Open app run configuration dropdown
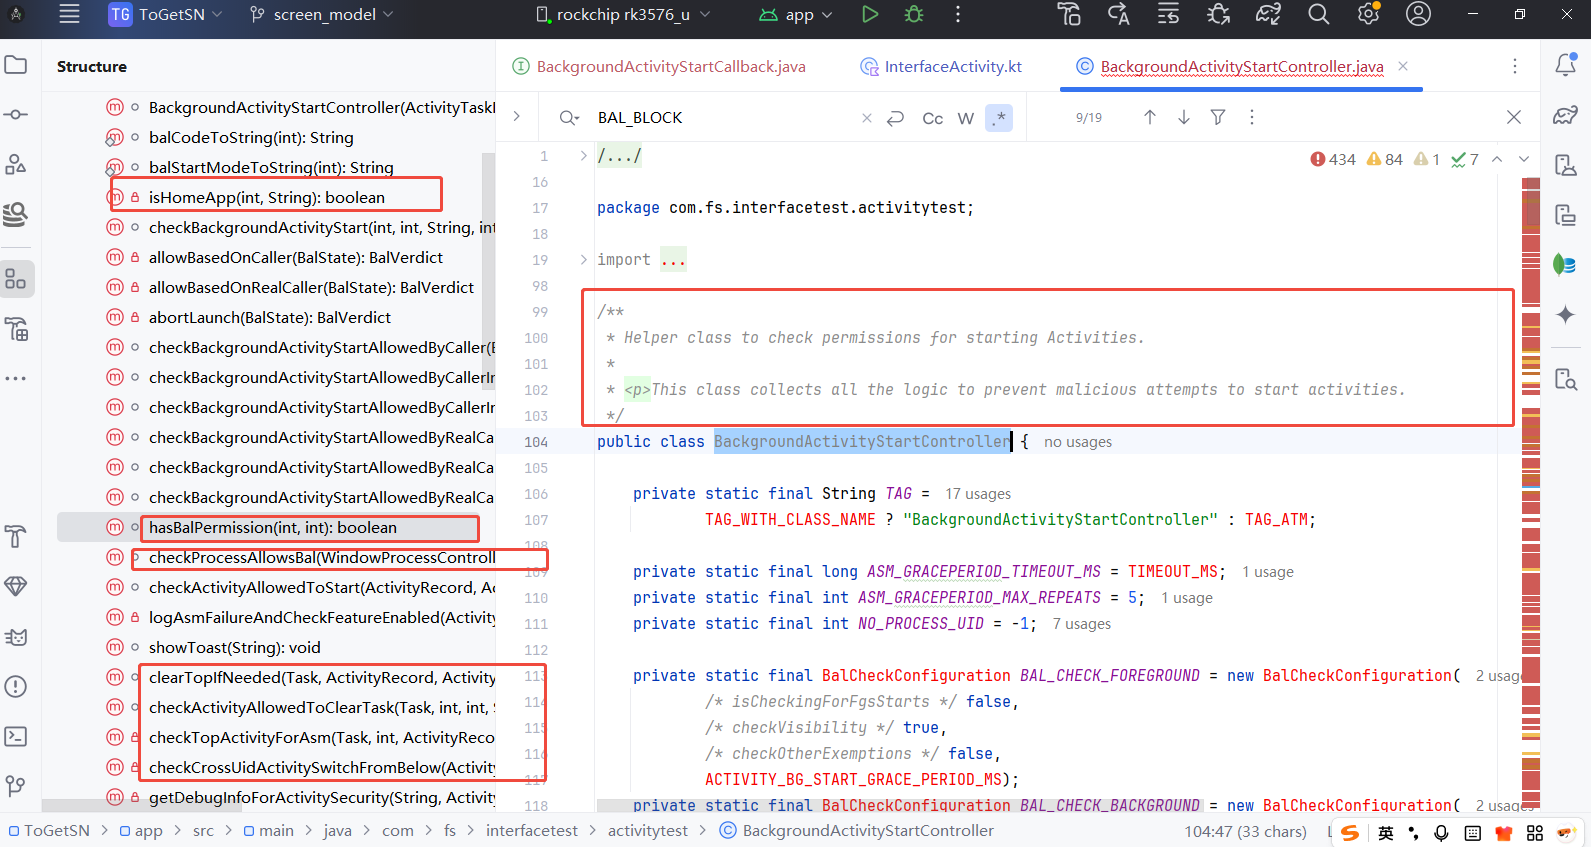 pyautogui.click(x=796, y=14)
